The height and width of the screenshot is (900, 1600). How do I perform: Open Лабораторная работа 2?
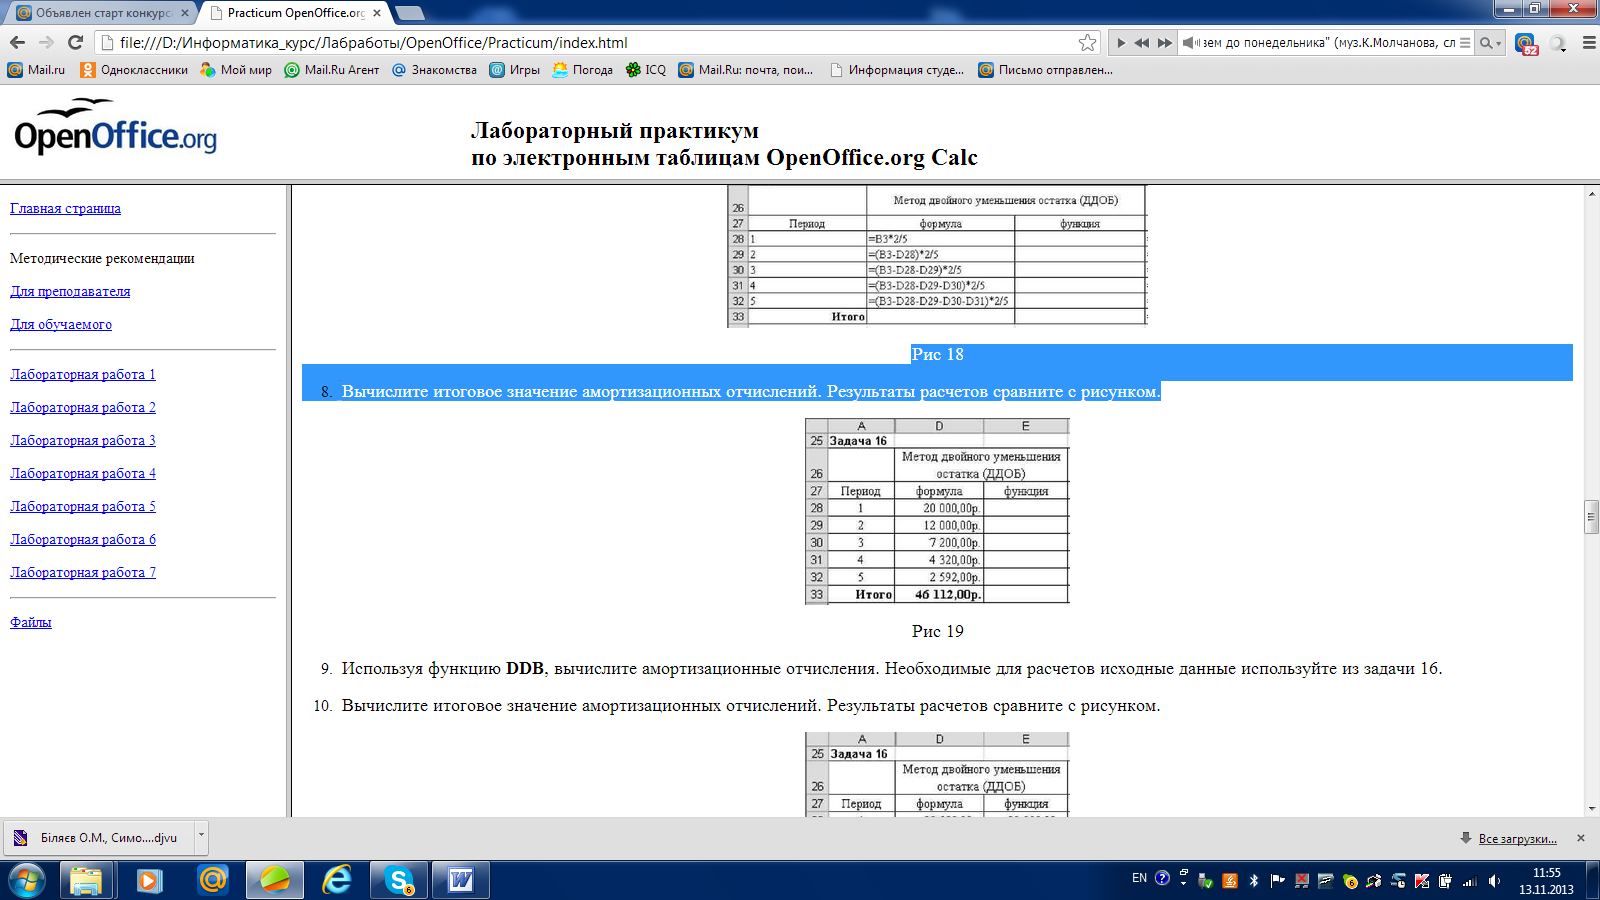83,407
